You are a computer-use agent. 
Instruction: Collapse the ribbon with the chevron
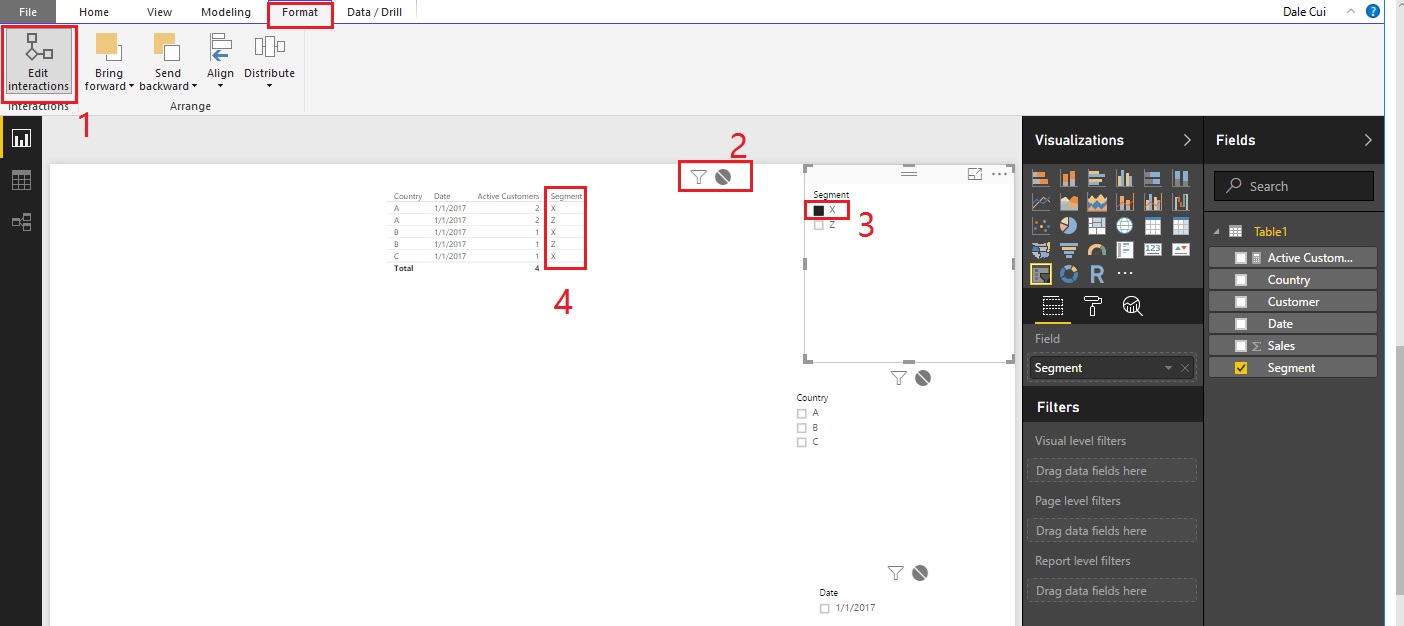(x=1350, y=11)
